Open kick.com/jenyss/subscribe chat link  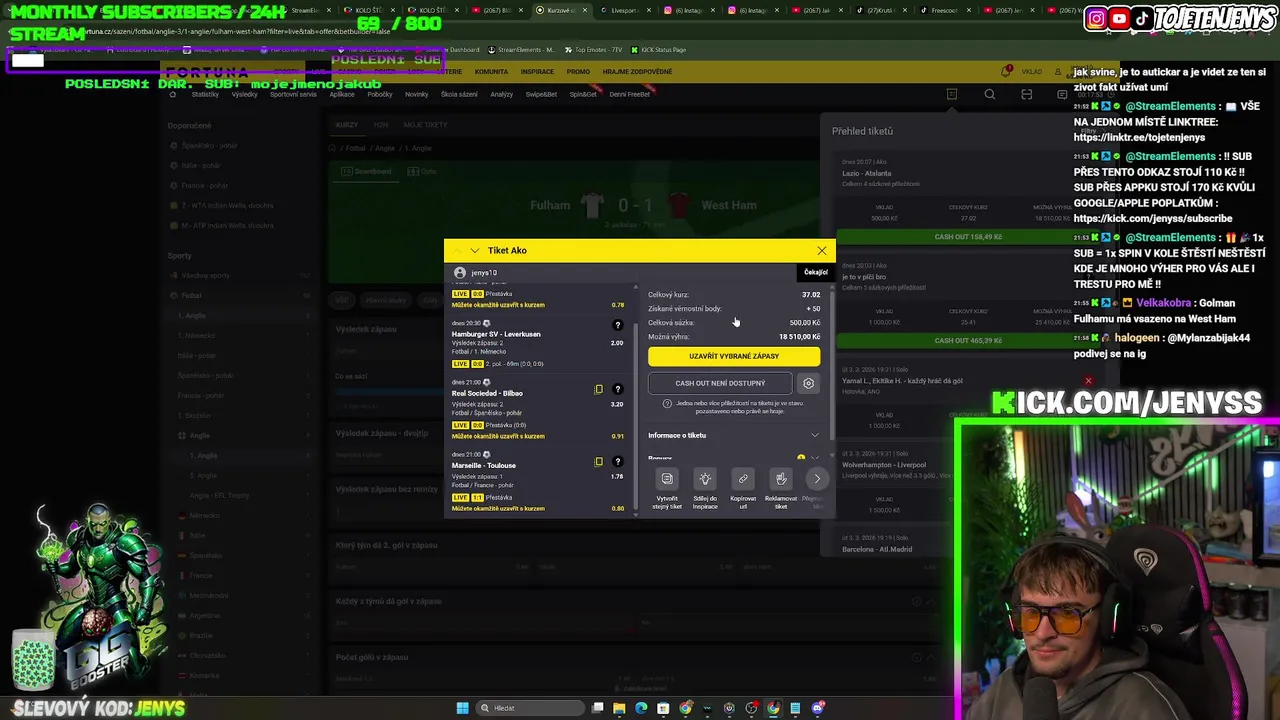pos(1152,218)
